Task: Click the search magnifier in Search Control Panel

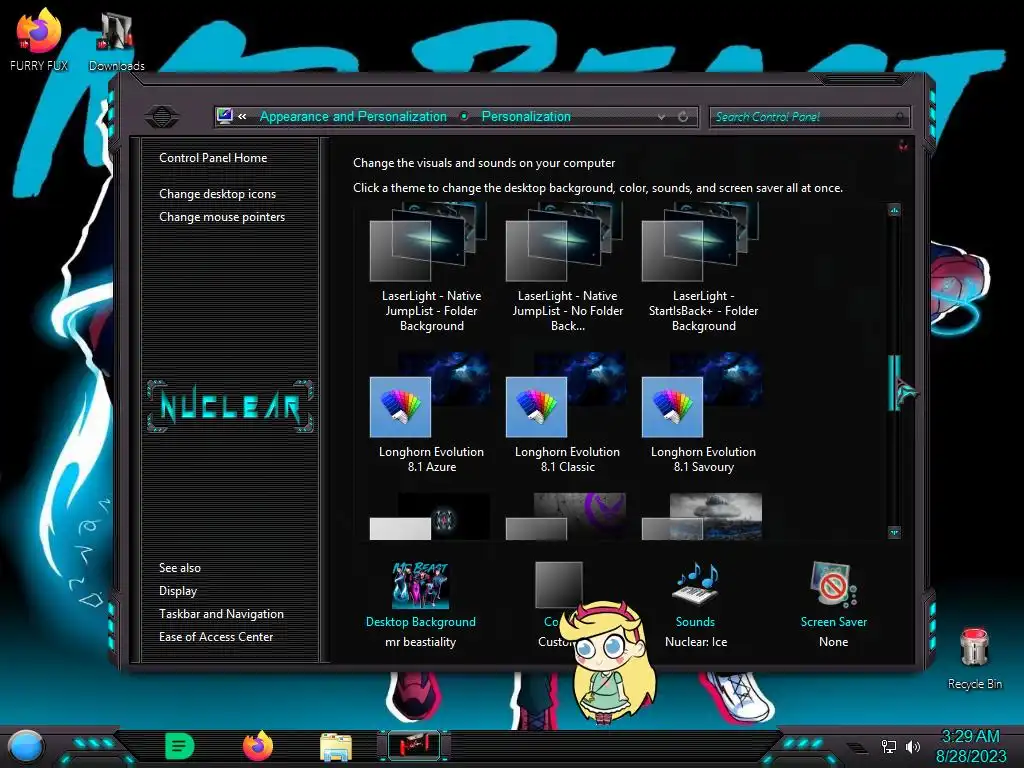Action: pyautogui.click(x=900, y=117)
